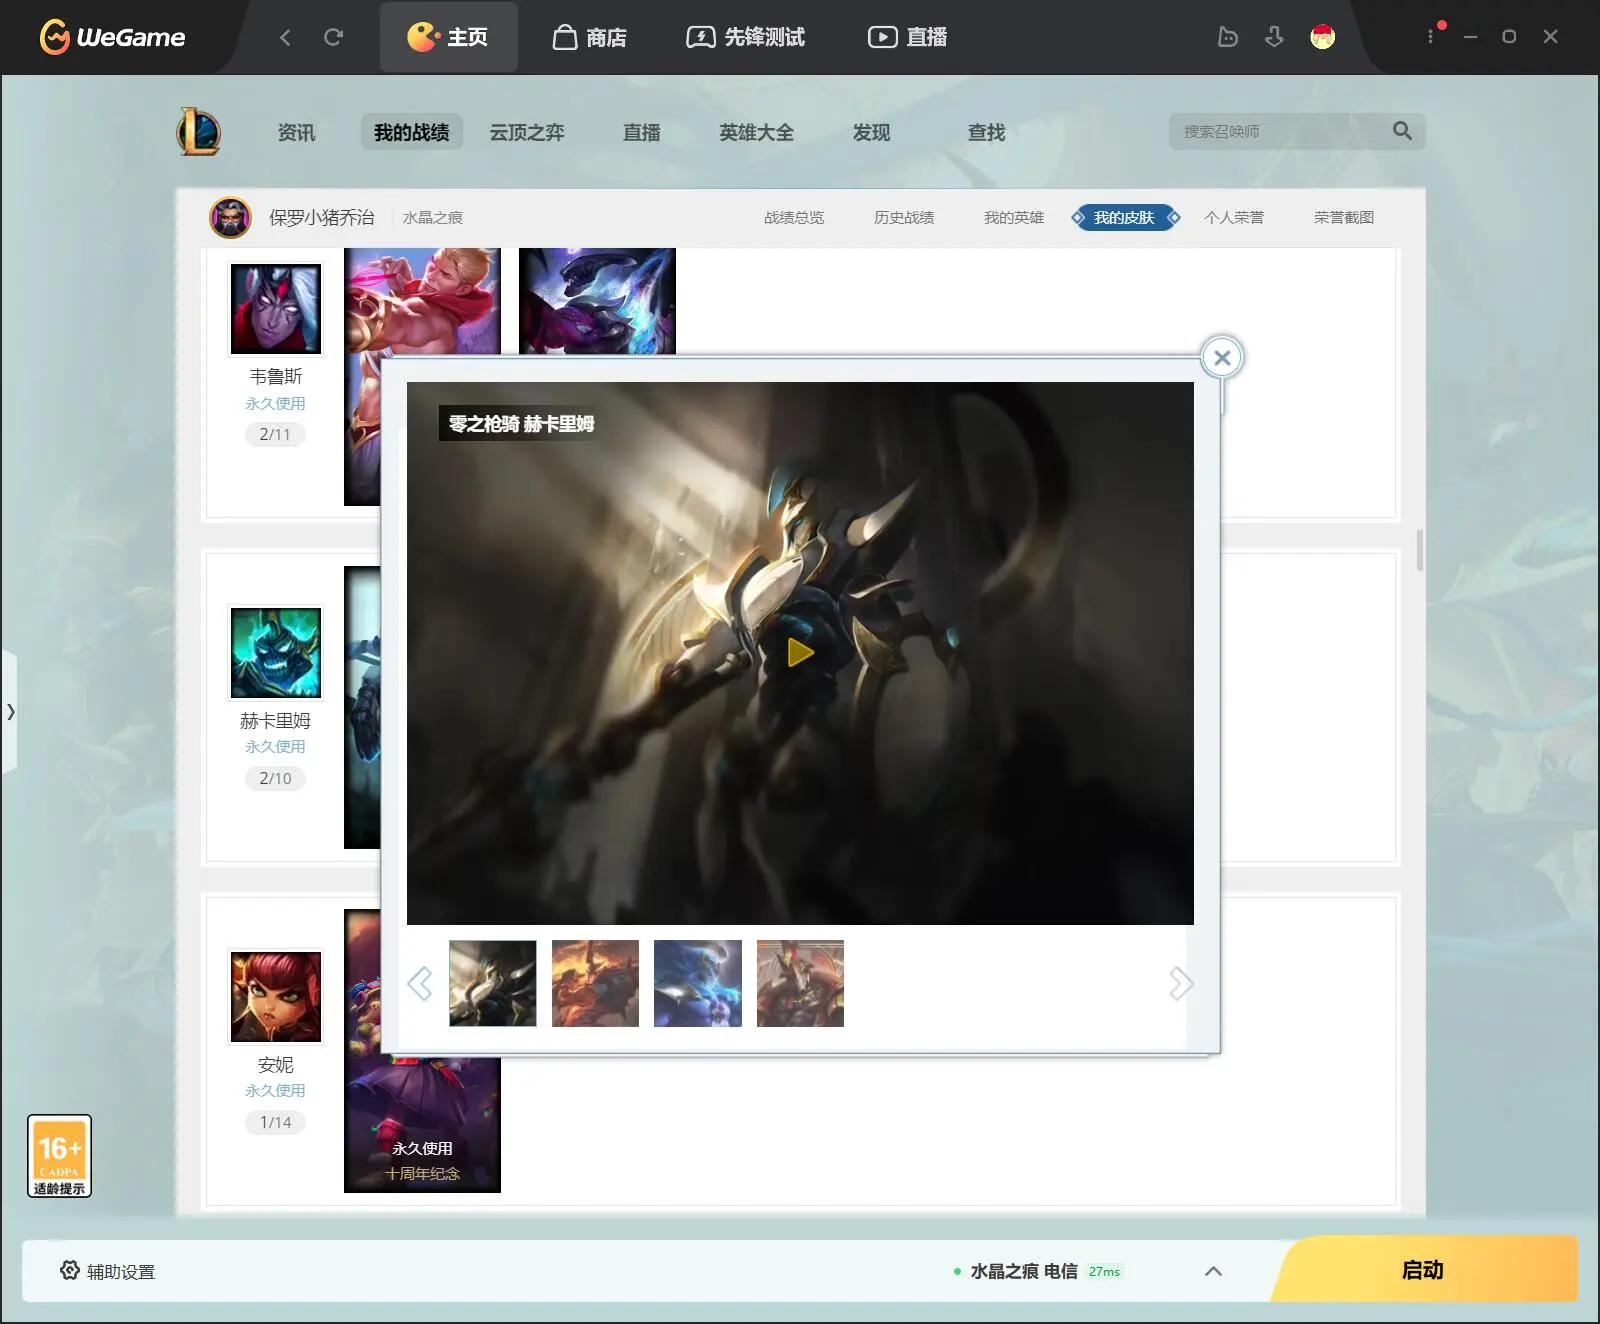The image size is (1600, 1324).
Task: Refresh the page with reload icon
Action: (333, 37)
